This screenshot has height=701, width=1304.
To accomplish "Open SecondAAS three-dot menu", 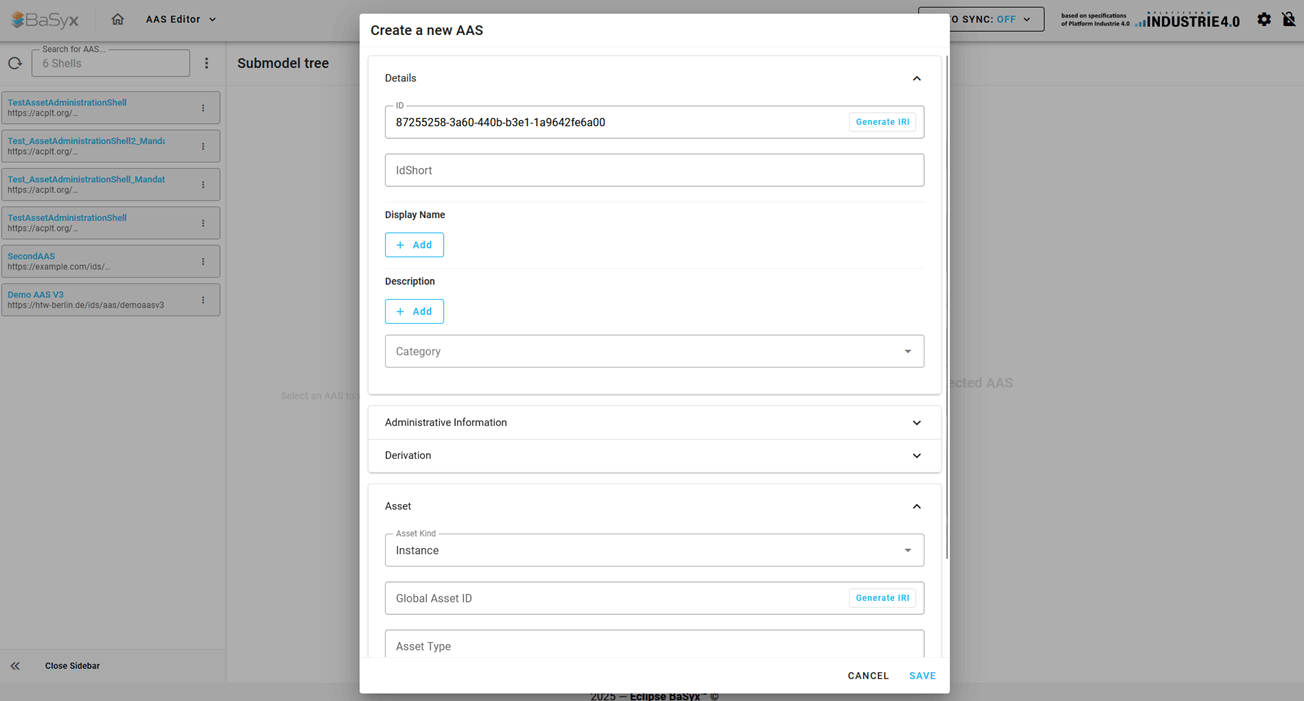I will pos(203,262).
